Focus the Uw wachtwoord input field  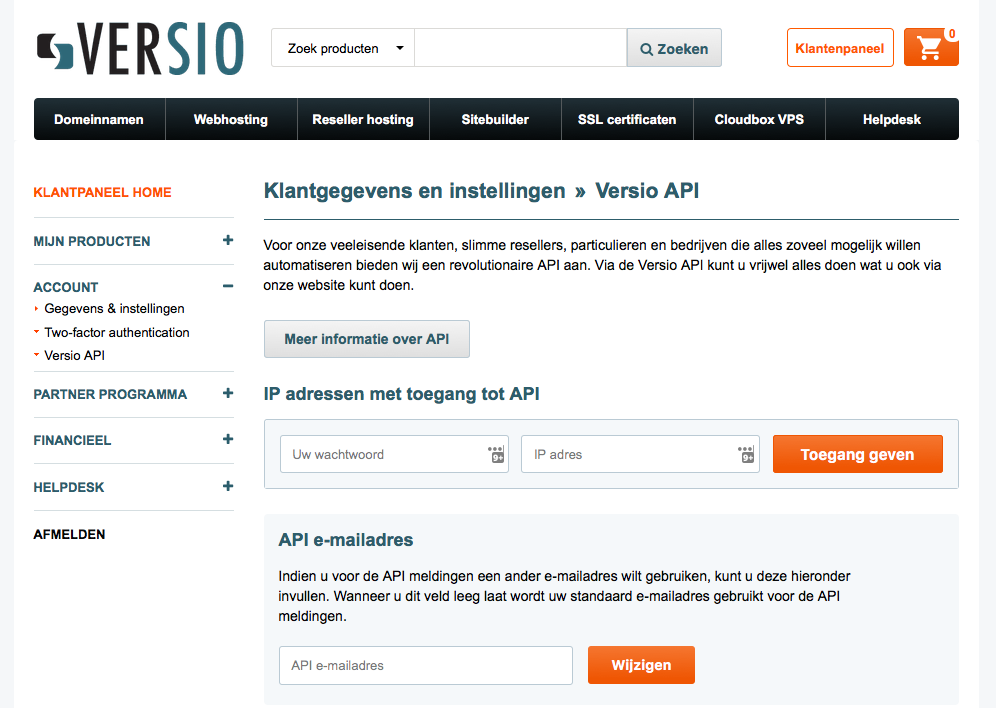(394, 454)
